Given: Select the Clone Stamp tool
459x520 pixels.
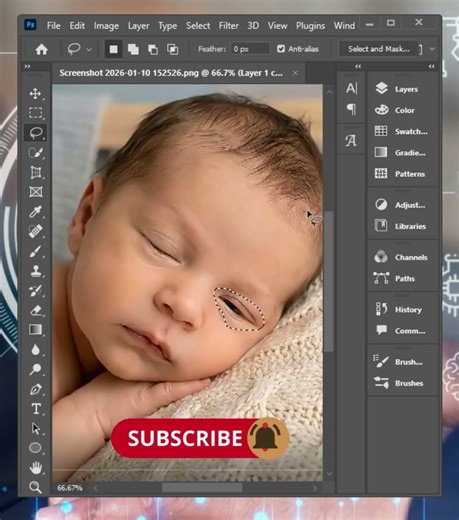Looking at the screenshot, I should pos(35,271).
